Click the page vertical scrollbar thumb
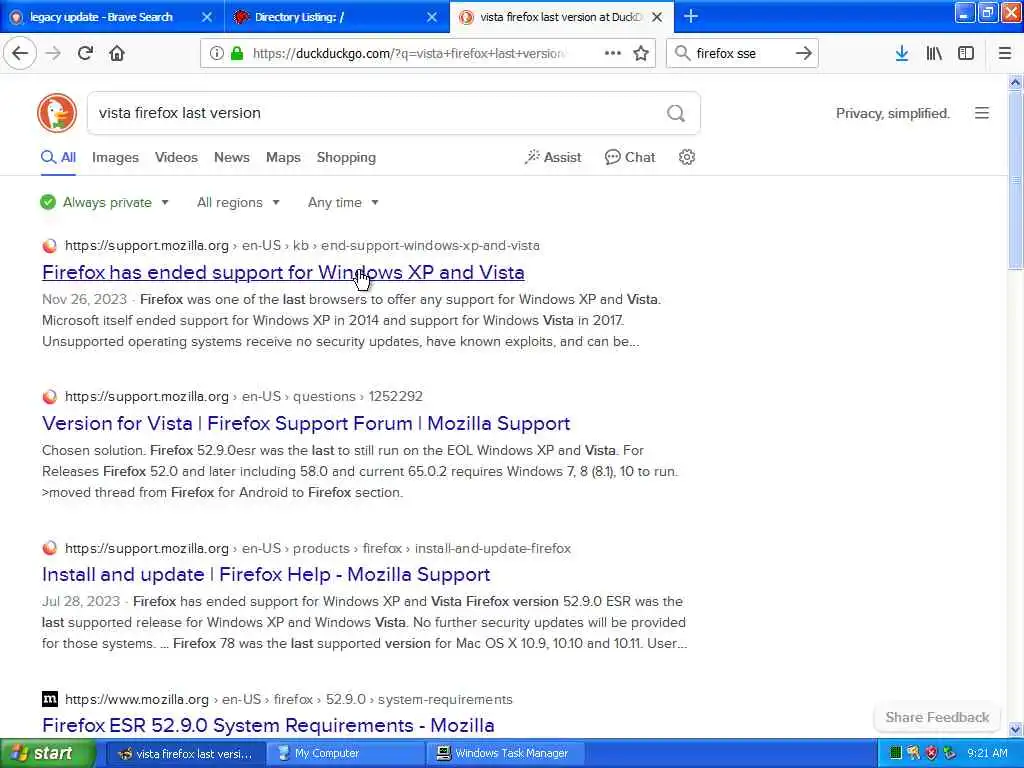1024x768 pixels. pos(1015,180)
